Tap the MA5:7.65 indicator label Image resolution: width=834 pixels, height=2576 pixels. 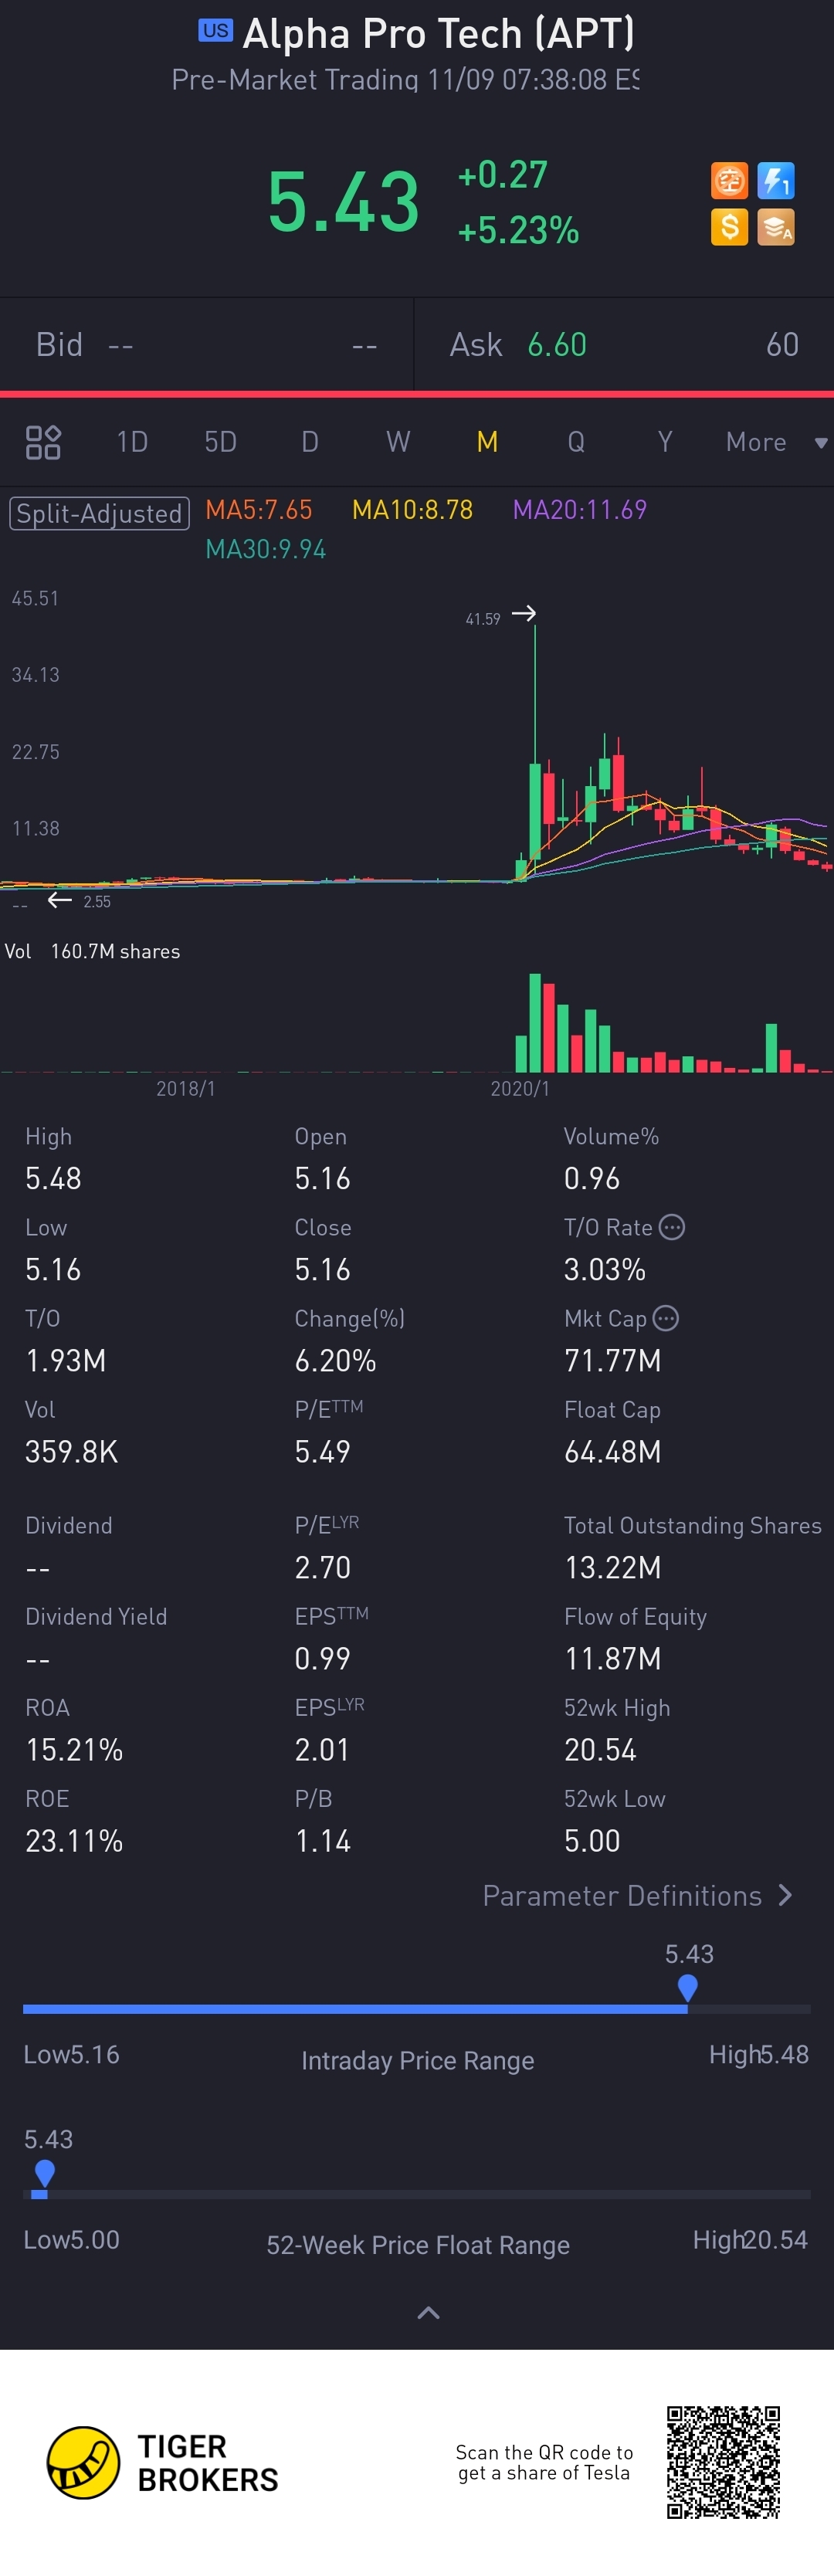[x=259, y=510]
